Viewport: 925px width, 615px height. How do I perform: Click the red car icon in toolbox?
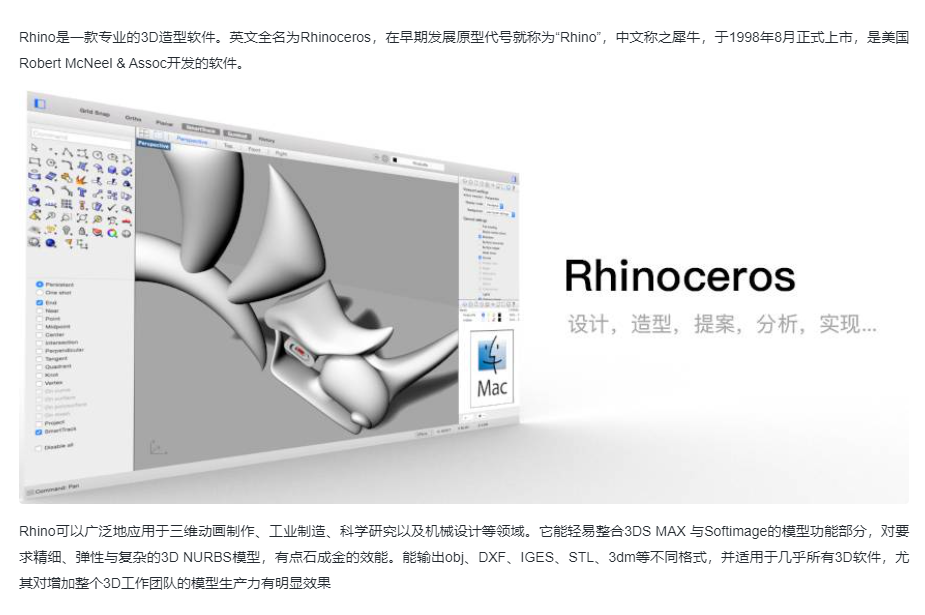pyautogui.click(x=126, y=221)
